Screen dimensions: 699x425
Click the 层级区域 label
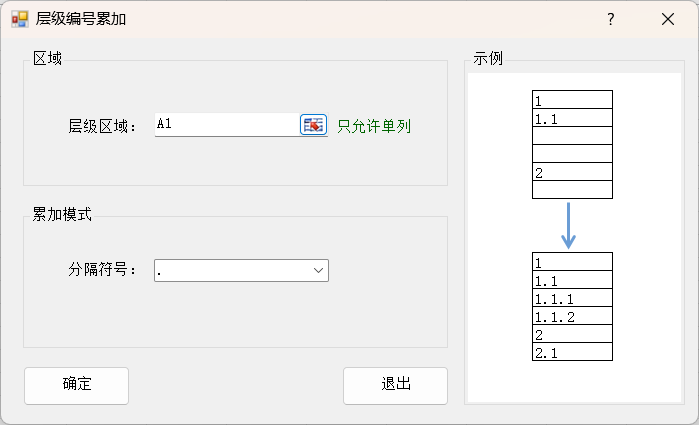click(x=102, y=127)
